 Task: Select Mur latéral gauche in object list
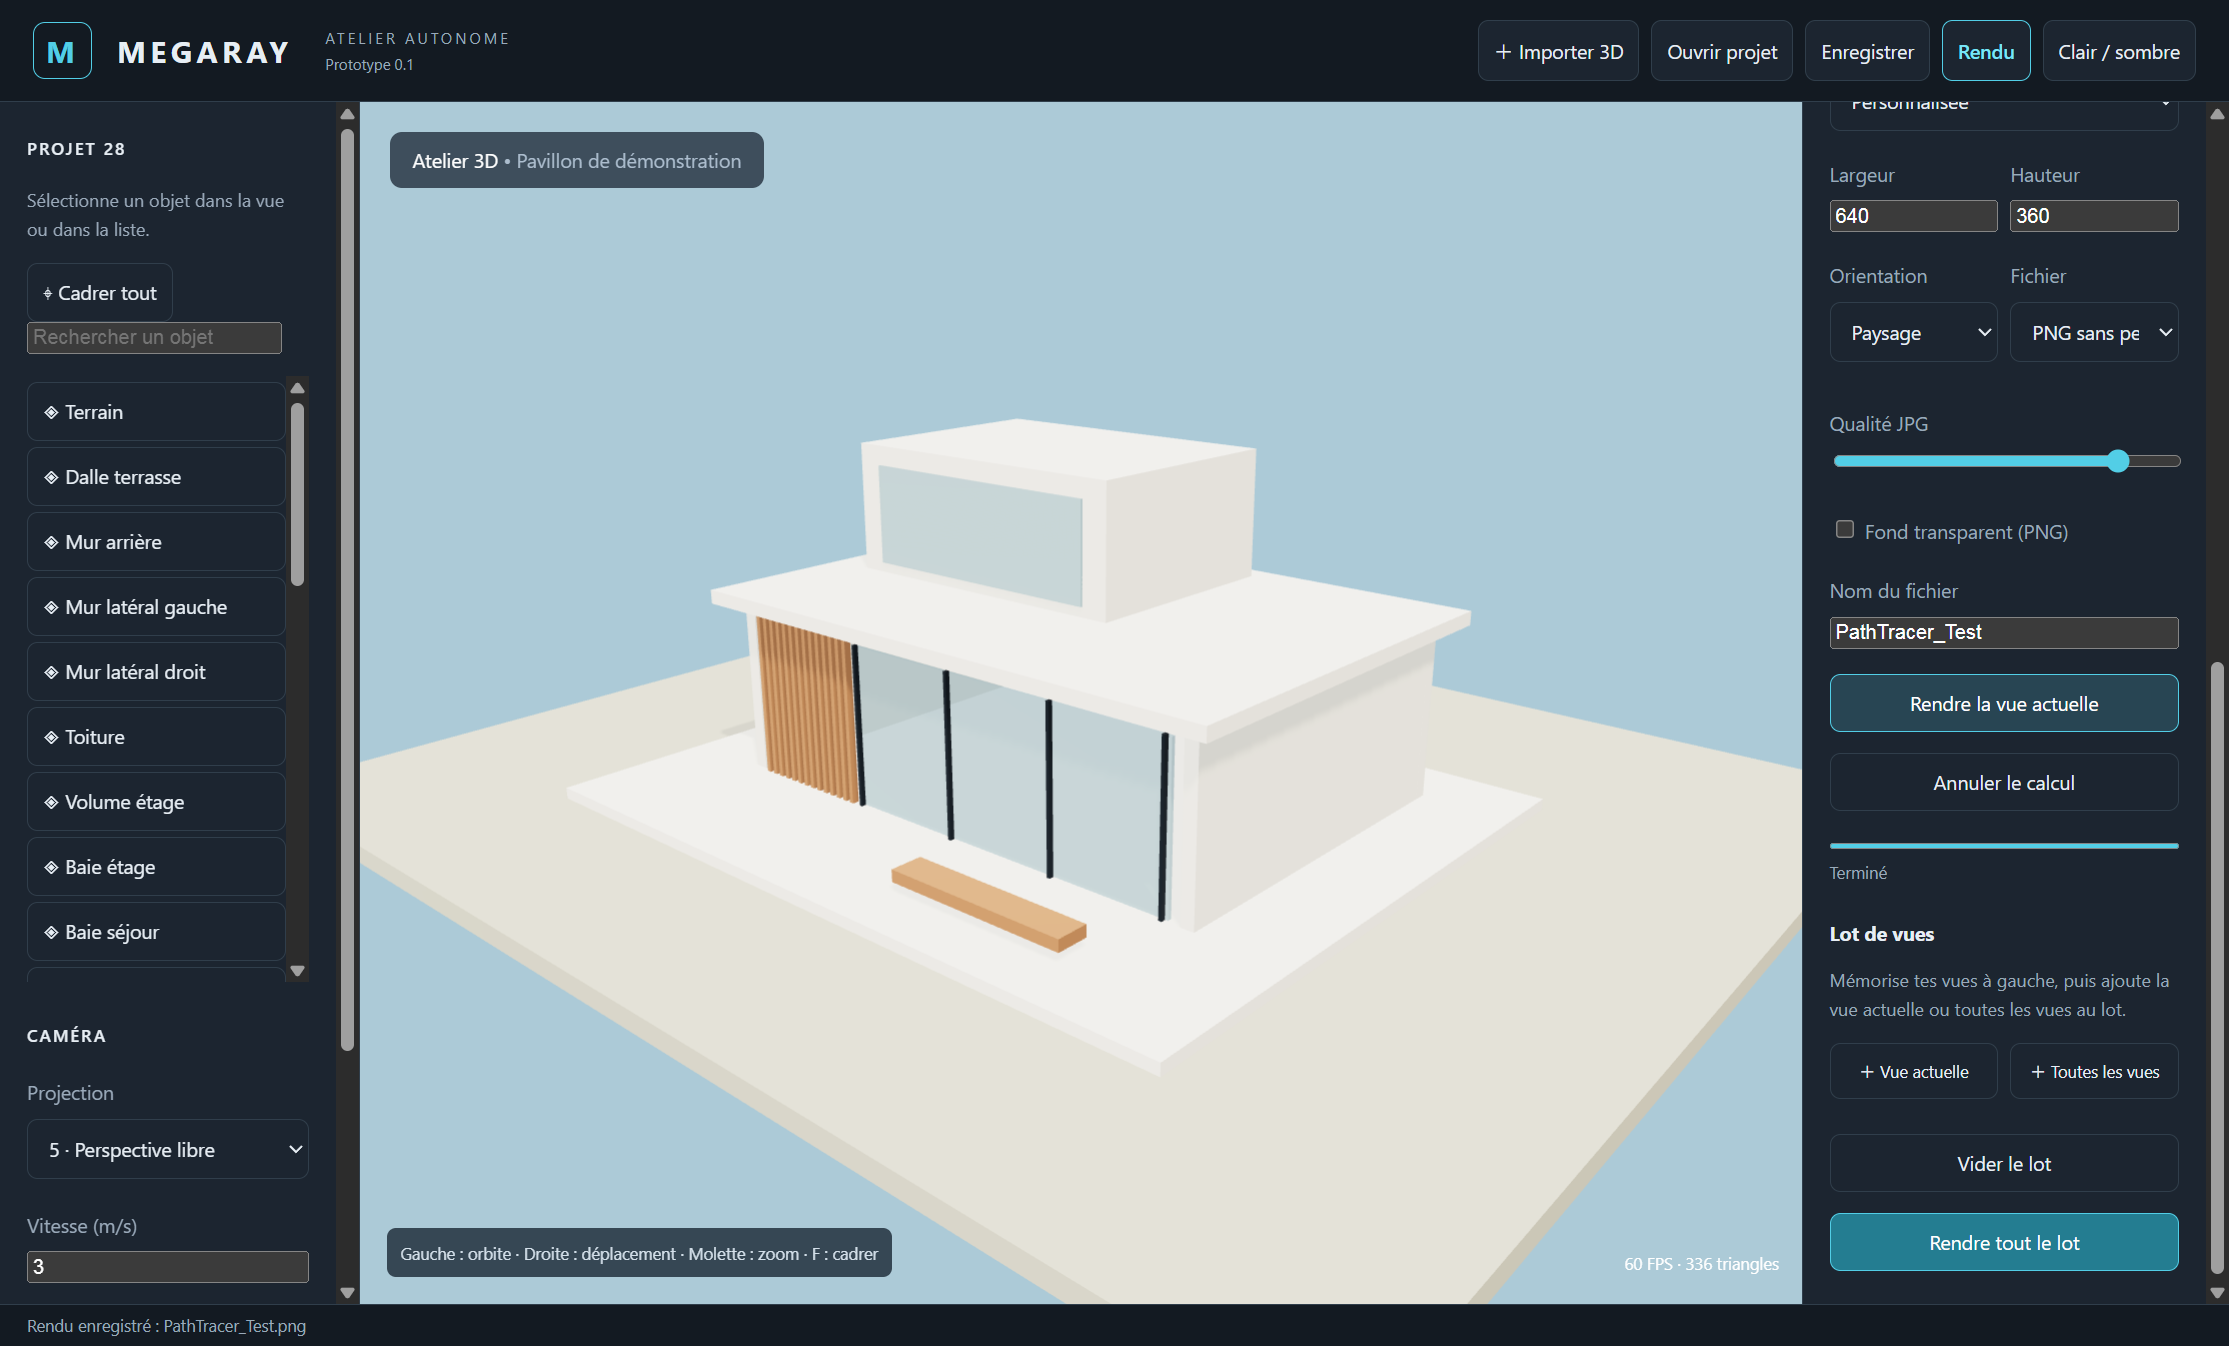pyautogui.click(x=156, y=607)
